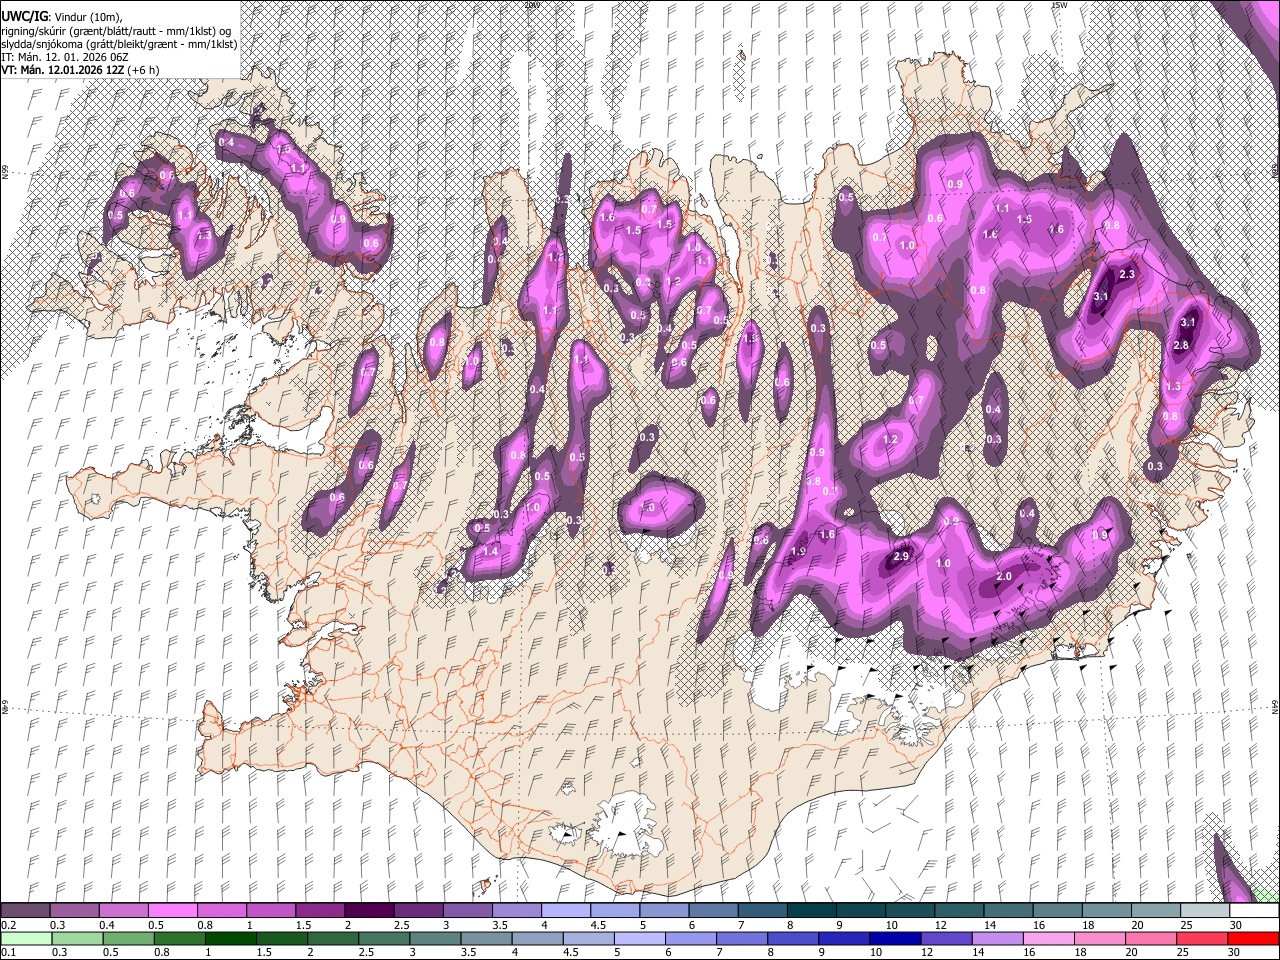Click the 'rigning/skúrir' legend description line
The height and width of the screenshot is (960, 1280).
coord(116,31)
